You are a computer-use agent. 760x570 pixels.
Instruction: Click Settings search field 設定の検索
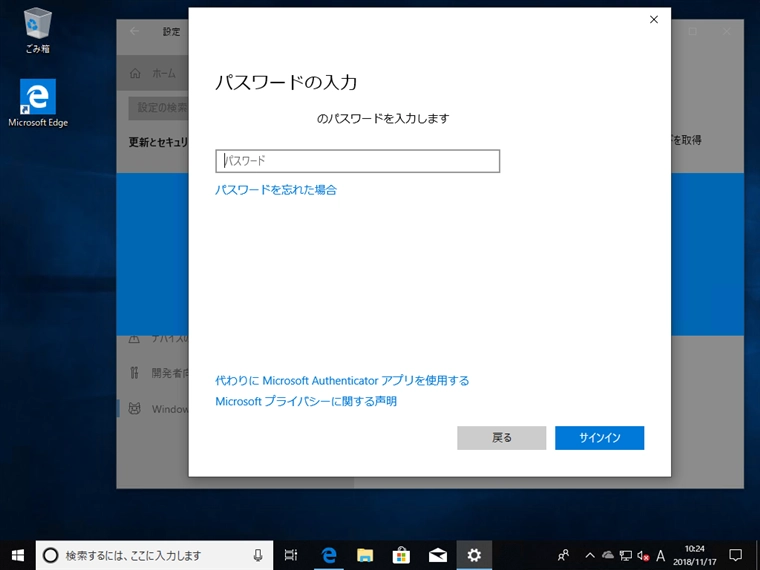(x=158, y=108)
